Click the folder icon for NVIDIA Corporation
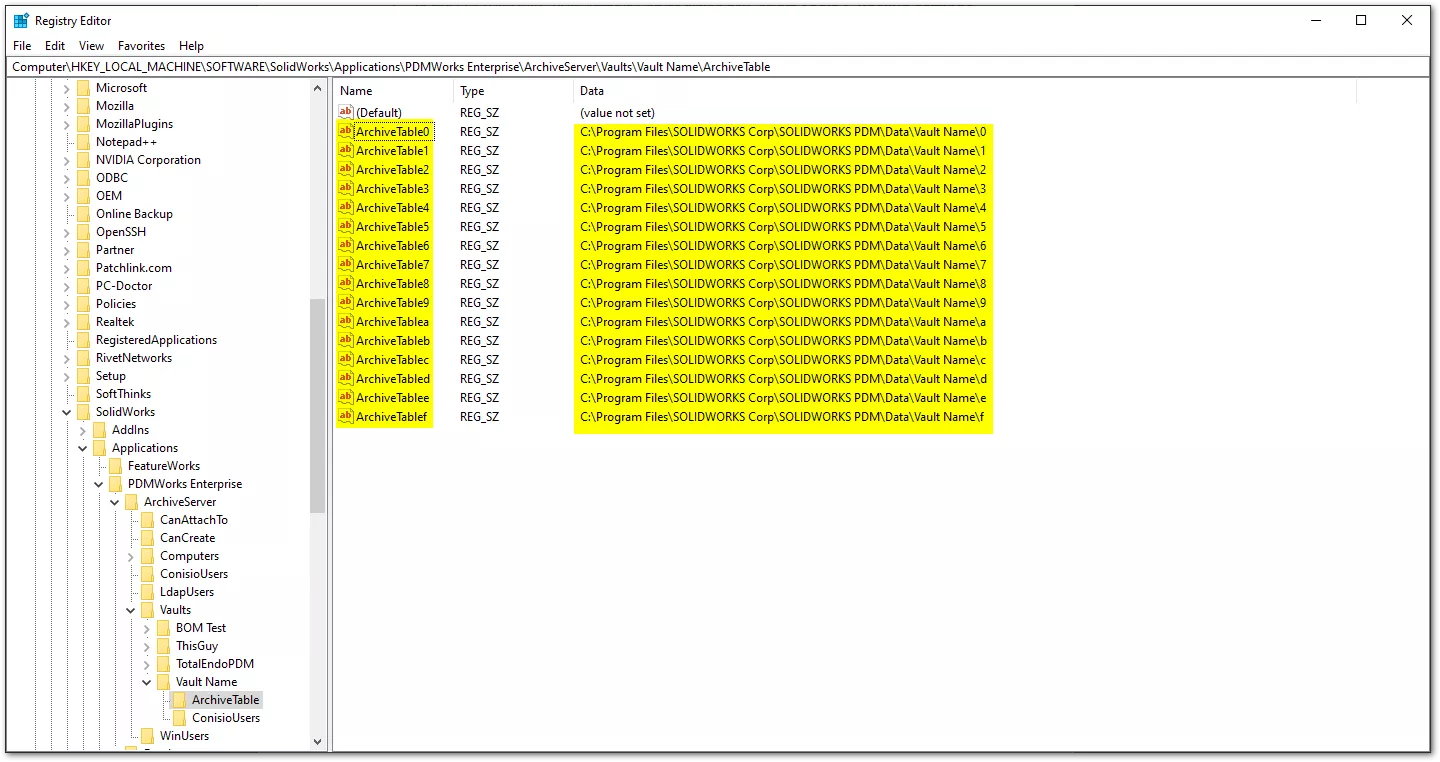 [x=83, y=160]
